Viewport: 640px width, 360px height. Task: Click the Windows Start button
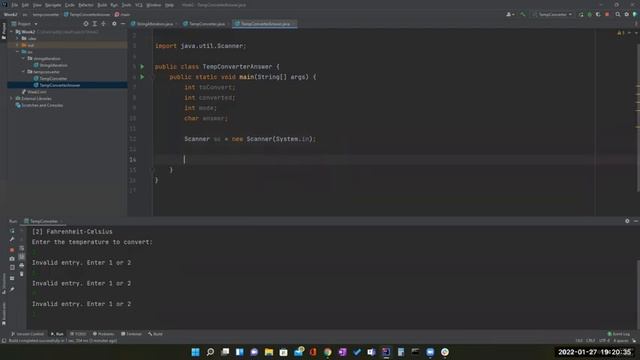tap(196, 352)
